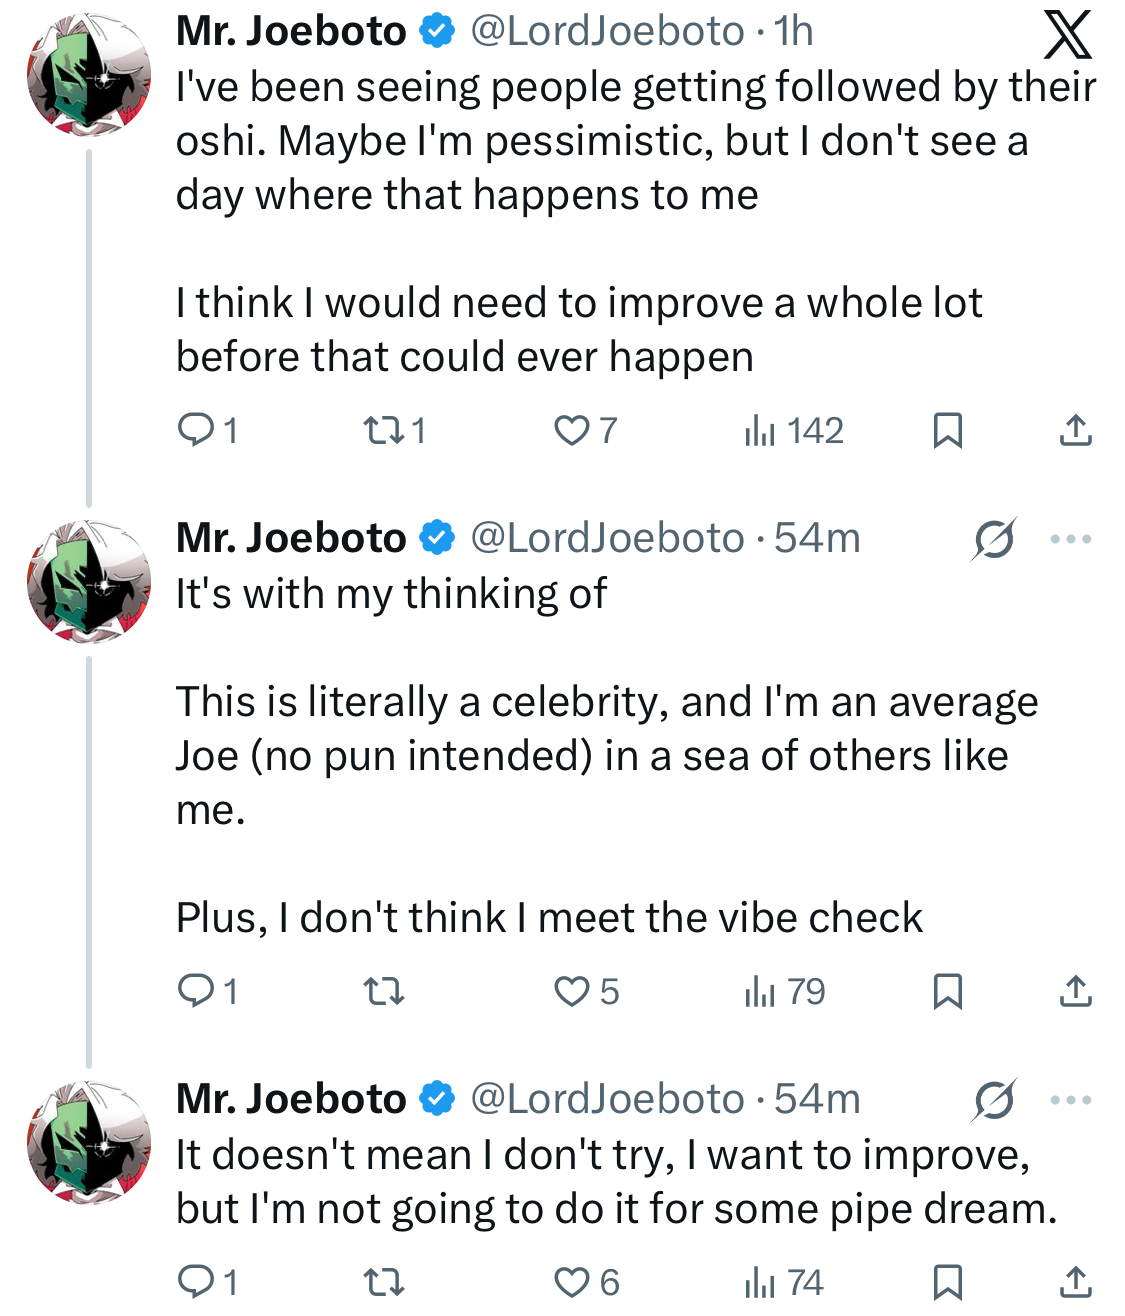1125x1316 pixels.
Task: View analytics showing 142 views
Action: tap(794, 431)
